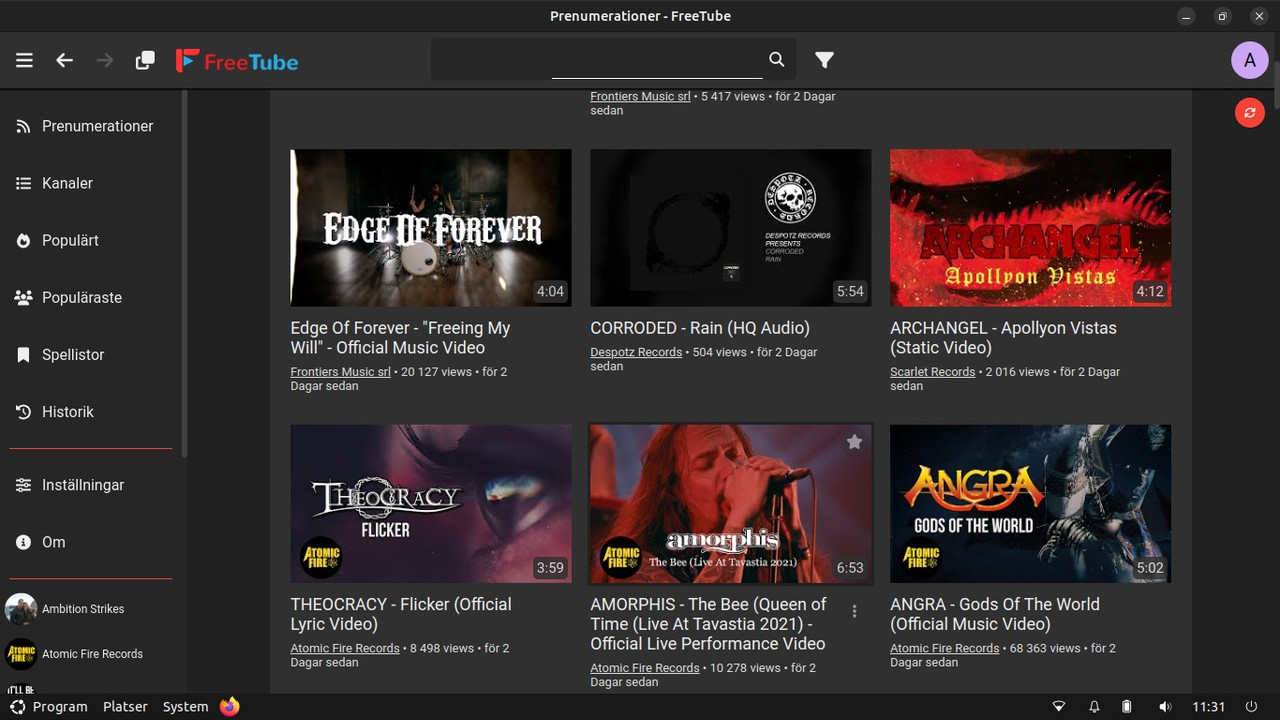
Task: Open search filters via the funnel icon
Action: [824, 61]
